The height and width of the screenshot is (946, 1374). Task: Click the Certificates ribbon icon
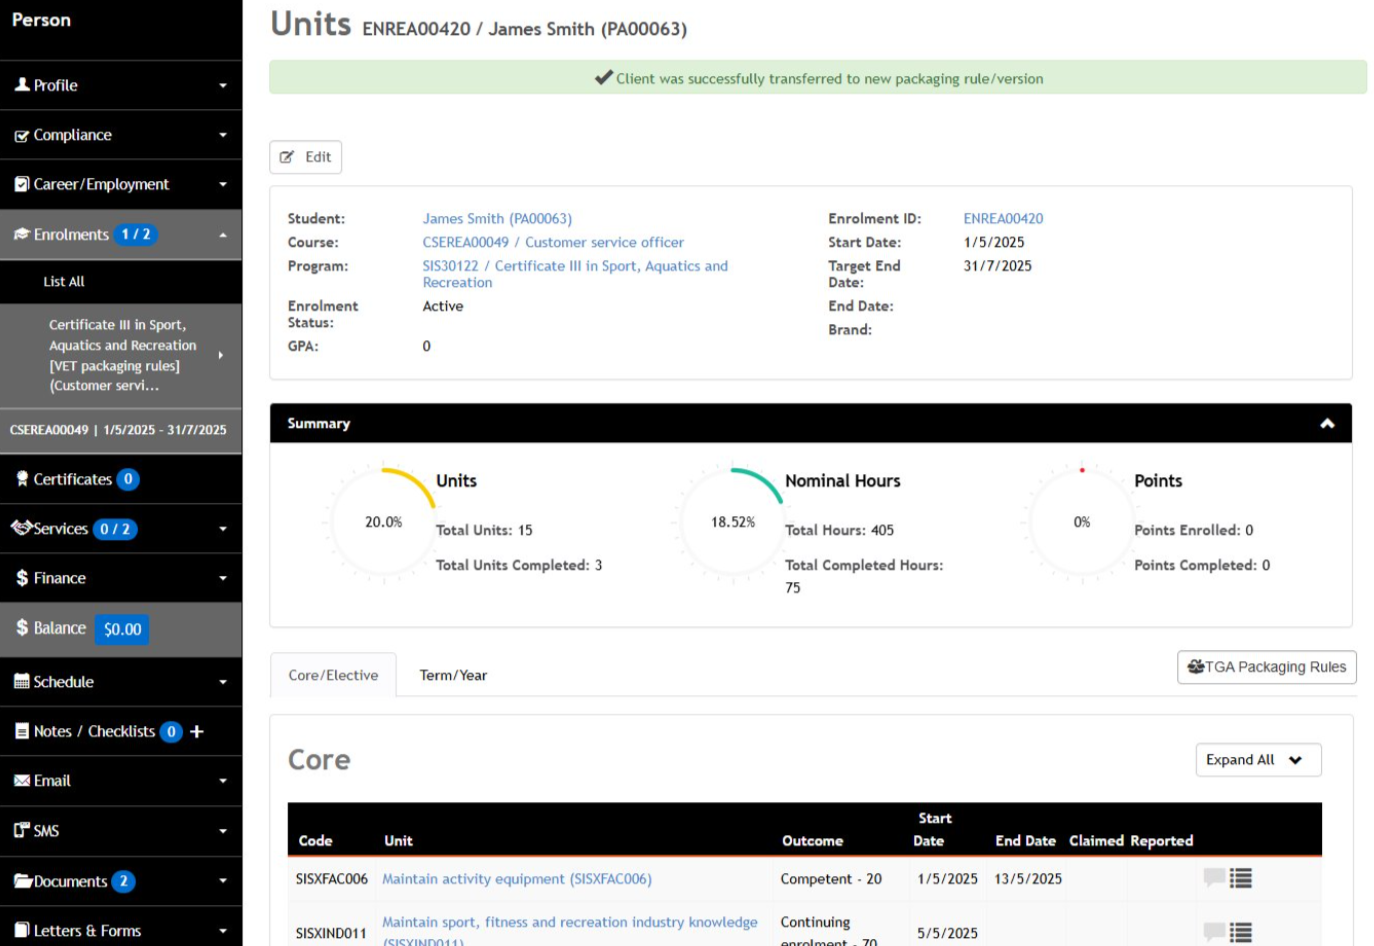click(22, 479)
